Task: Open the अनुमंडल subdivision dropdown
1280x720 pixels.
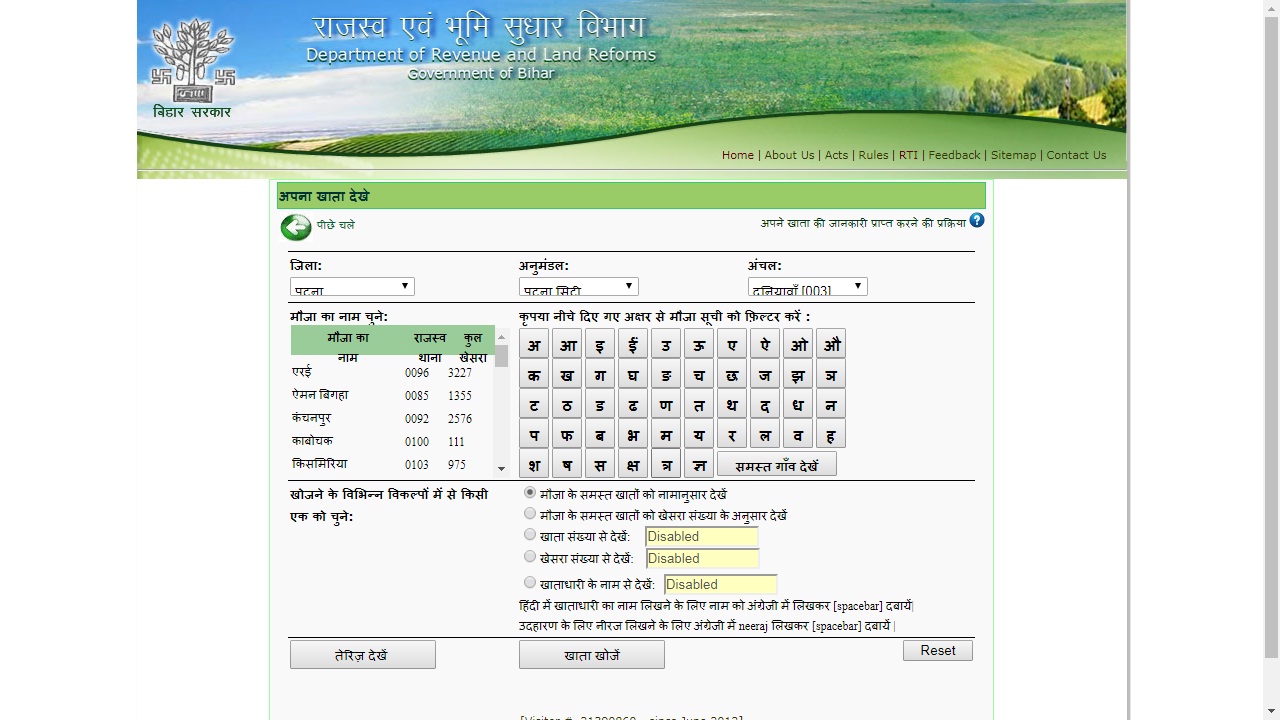Action: click(x=578, y=287)
